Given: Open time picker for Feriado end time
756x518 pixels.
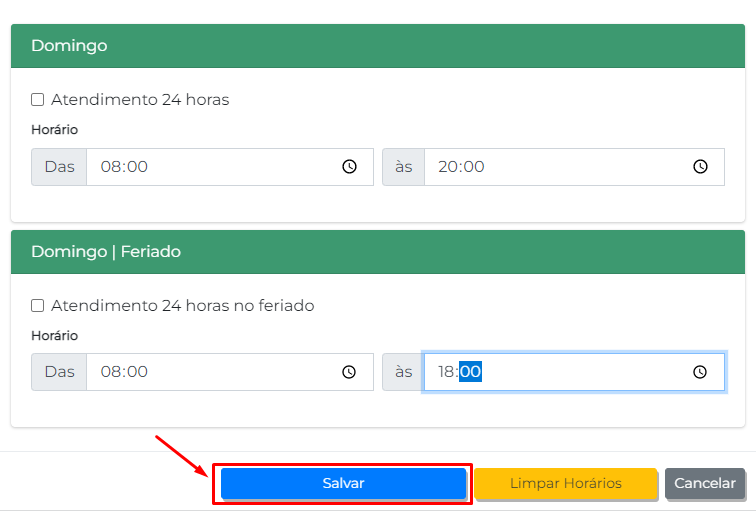Looking at the screenshot, I should [701, 372].
